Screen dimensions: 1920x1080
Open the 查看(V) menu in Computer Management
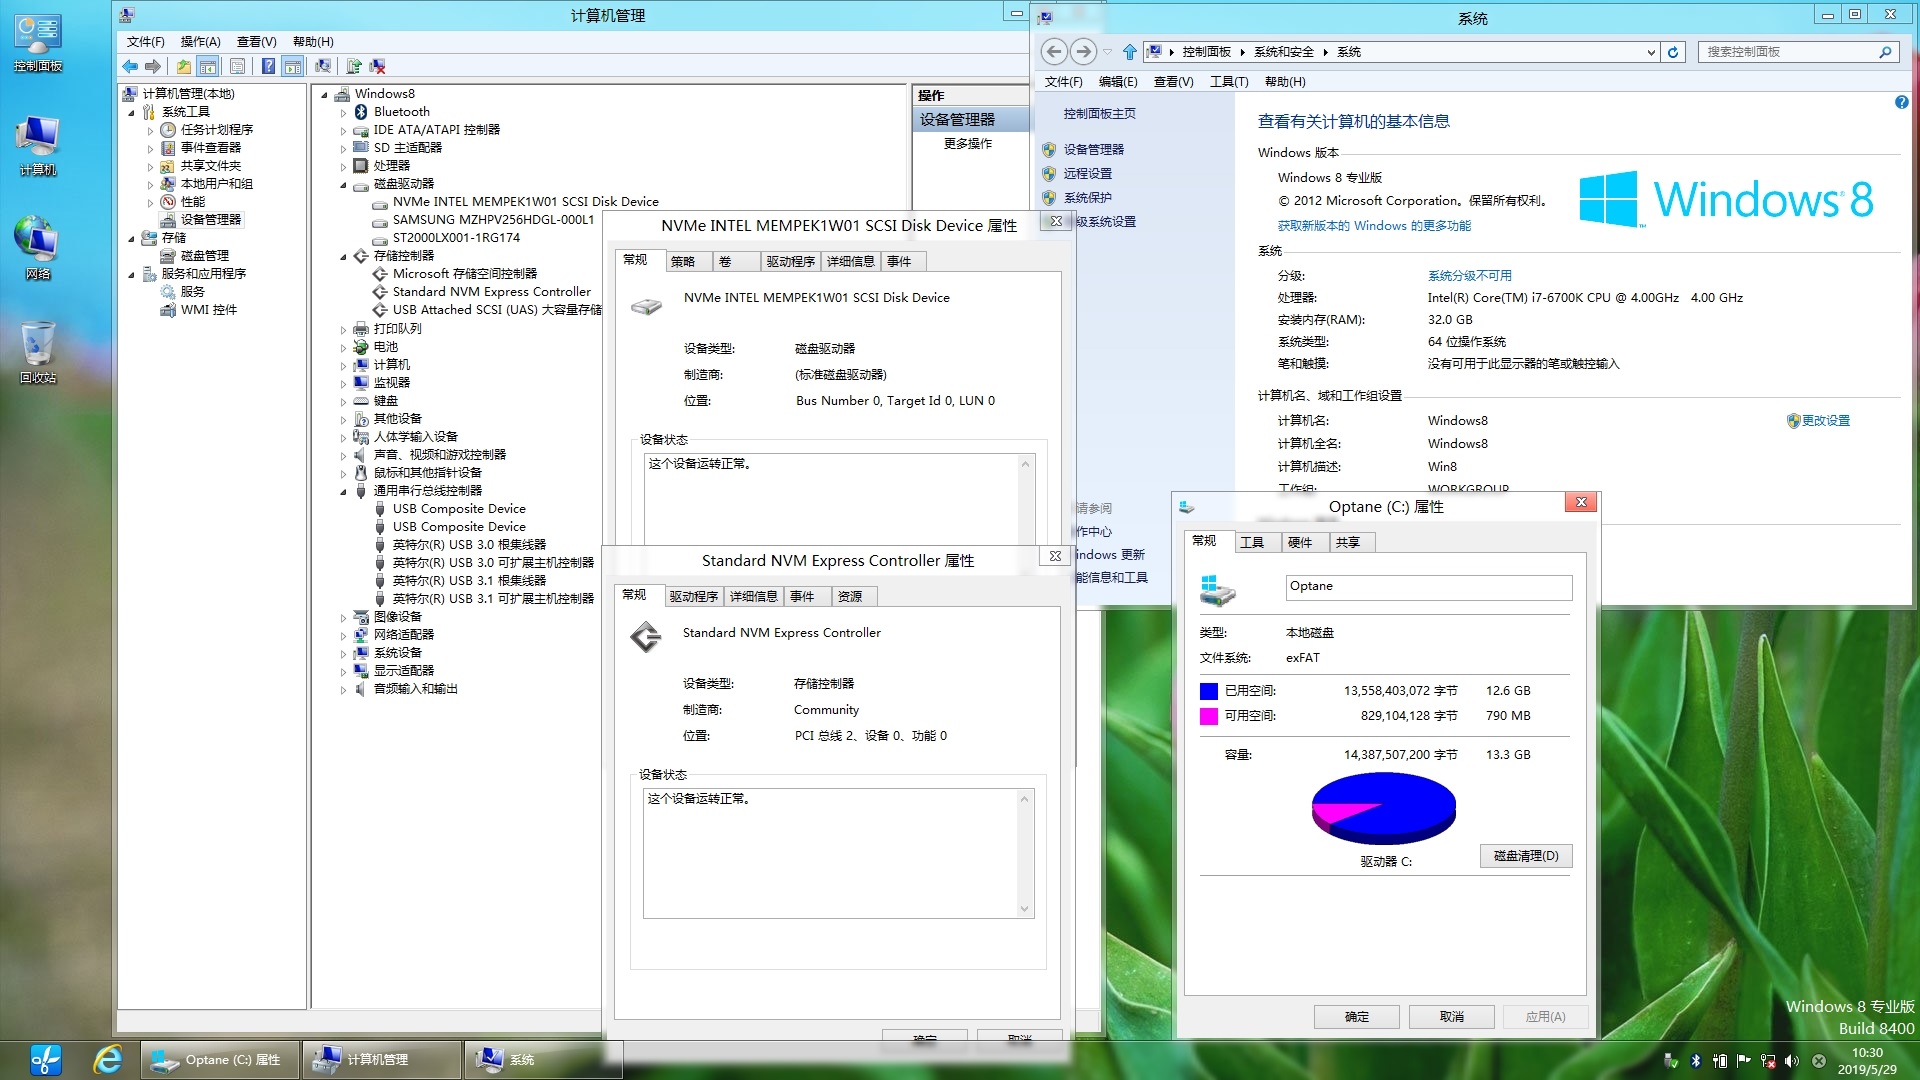(x=256, y=42)
